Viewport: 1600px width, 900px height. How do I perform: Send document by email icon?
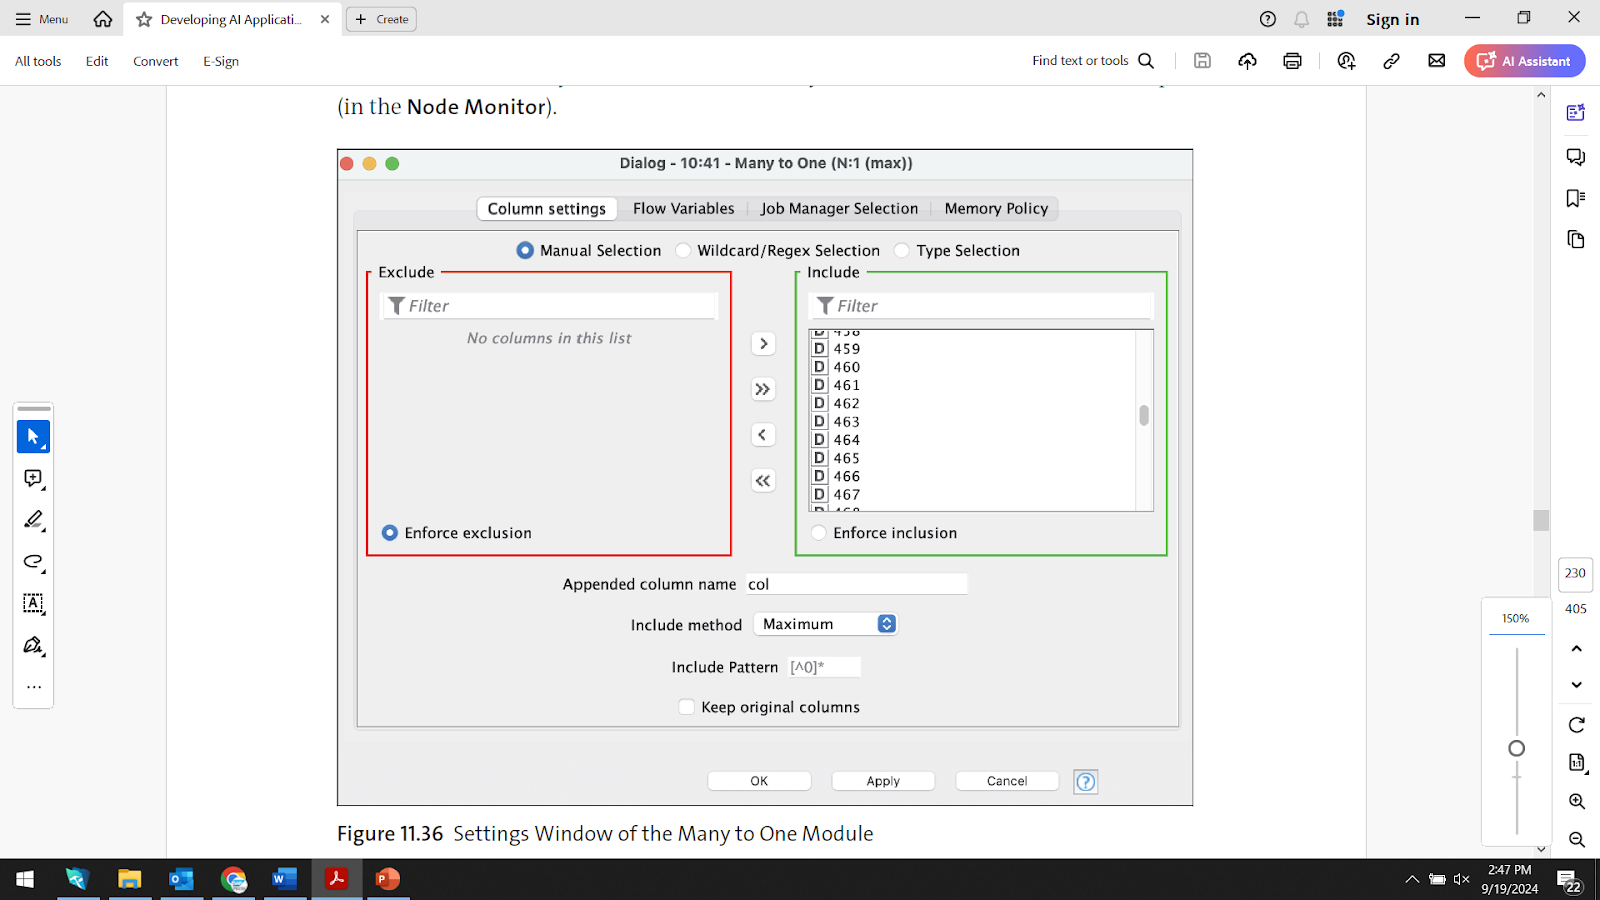point(1436,61)
